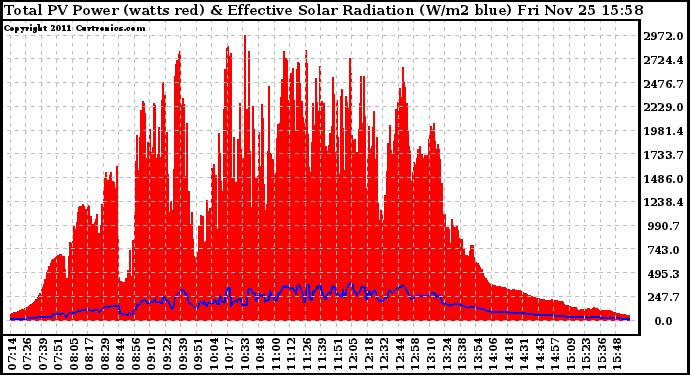
Task: Select the 1486.0 y-axis value
Action: [x=663, y=179]
